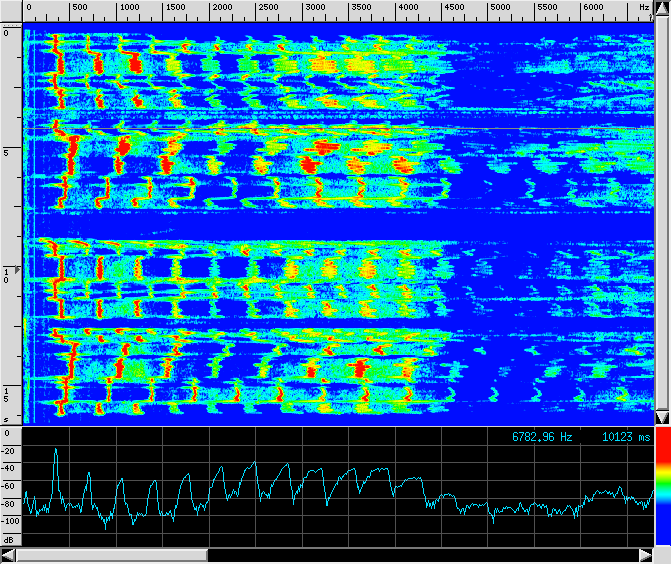Click the -60 dB axis label
The width and height of the screenshot is (671, 564).
tap(10, 486)
